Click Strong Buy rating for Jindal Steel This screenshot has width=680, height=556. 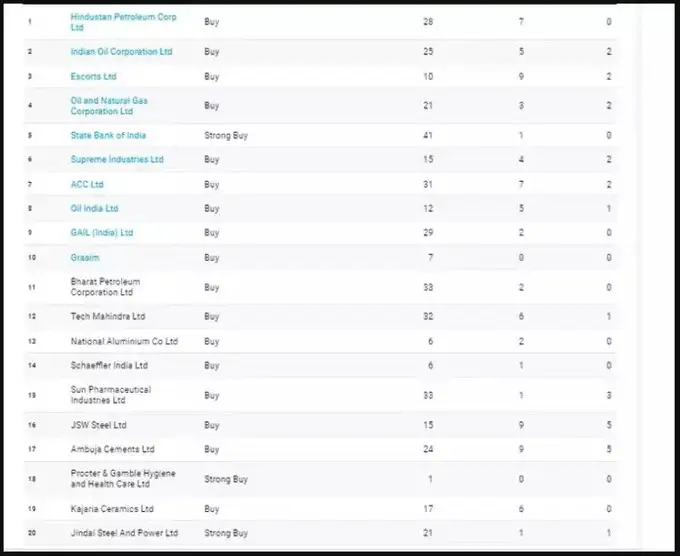tap(226, 533)
